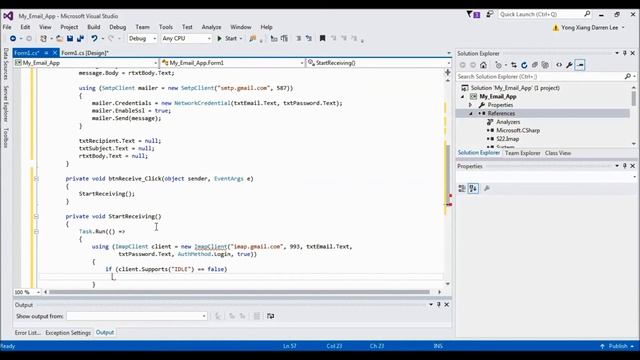This screenshot has width=640, height=360.
Task: Click Publish in the status bar
Action: pyautogui.click(x=618, y=346)
